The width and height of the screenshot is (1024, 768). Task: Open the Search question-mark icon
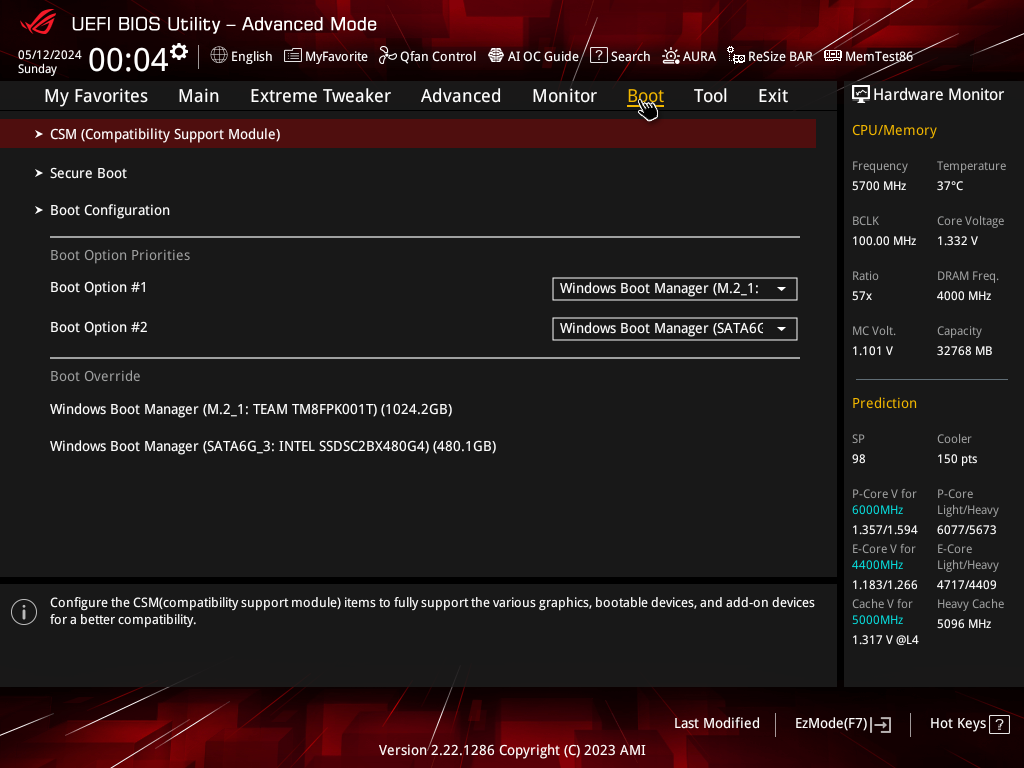point(598,56)
